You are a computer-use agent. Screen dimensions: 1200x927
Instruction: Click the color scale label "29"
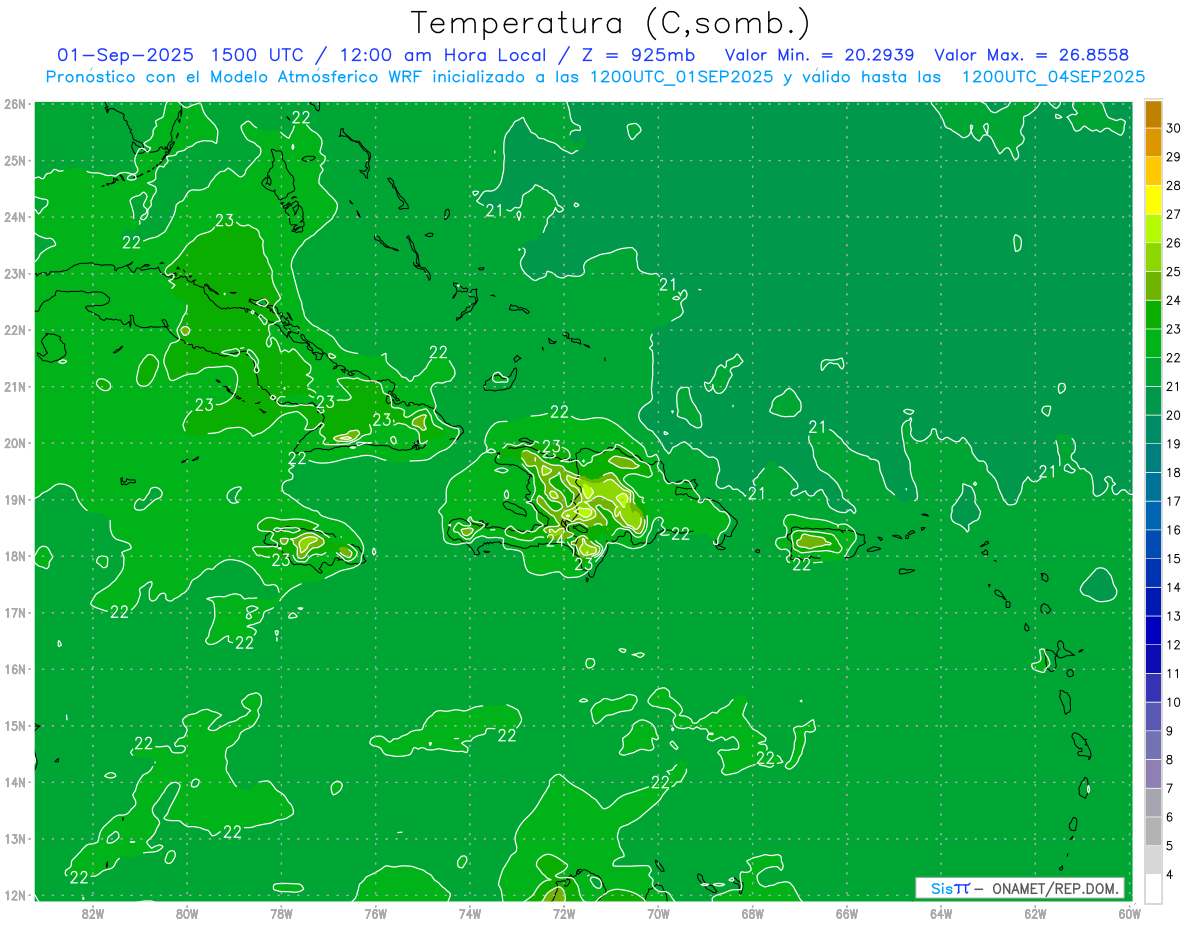(x=1173, y=157)
